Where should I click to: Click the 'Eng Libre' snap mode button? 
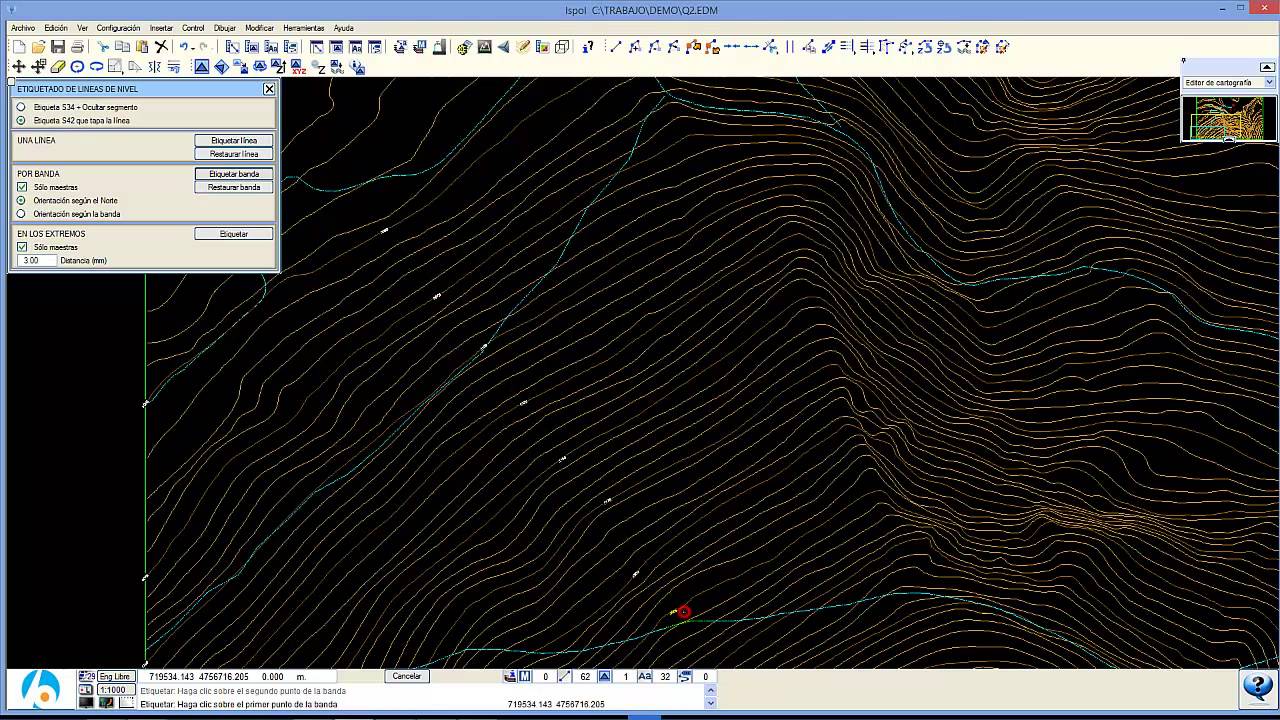click(115, 677)
